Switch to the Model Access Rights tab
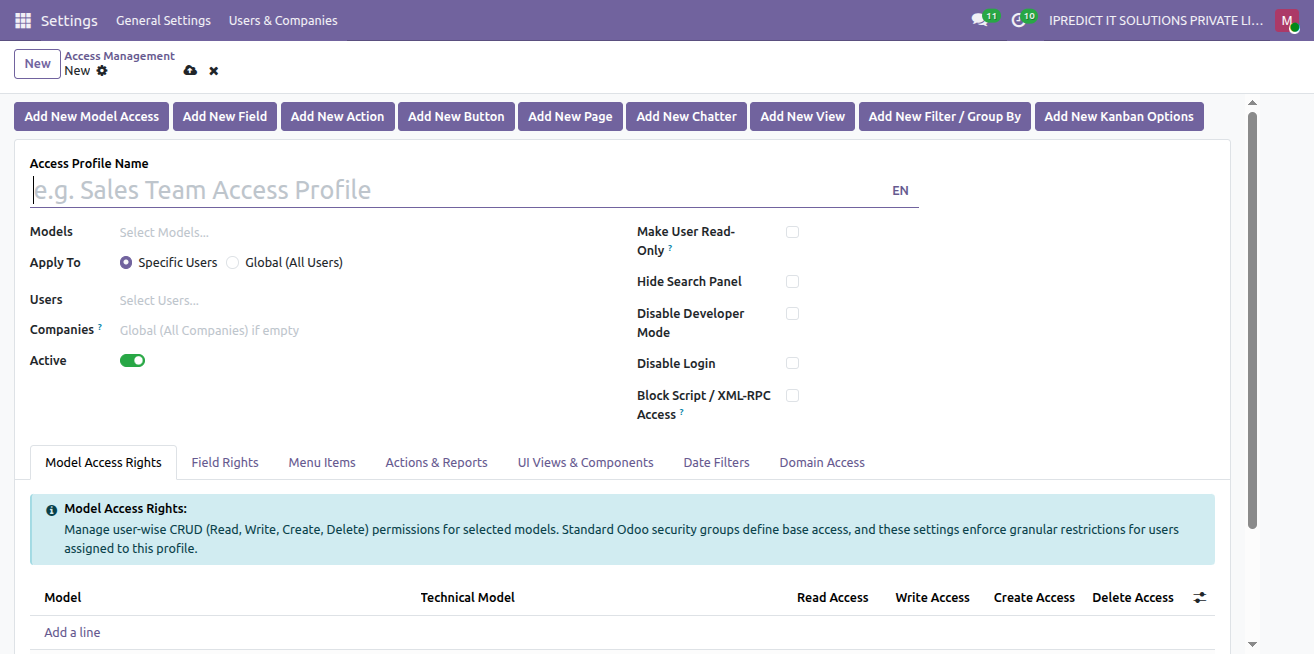 click(103, 462)
